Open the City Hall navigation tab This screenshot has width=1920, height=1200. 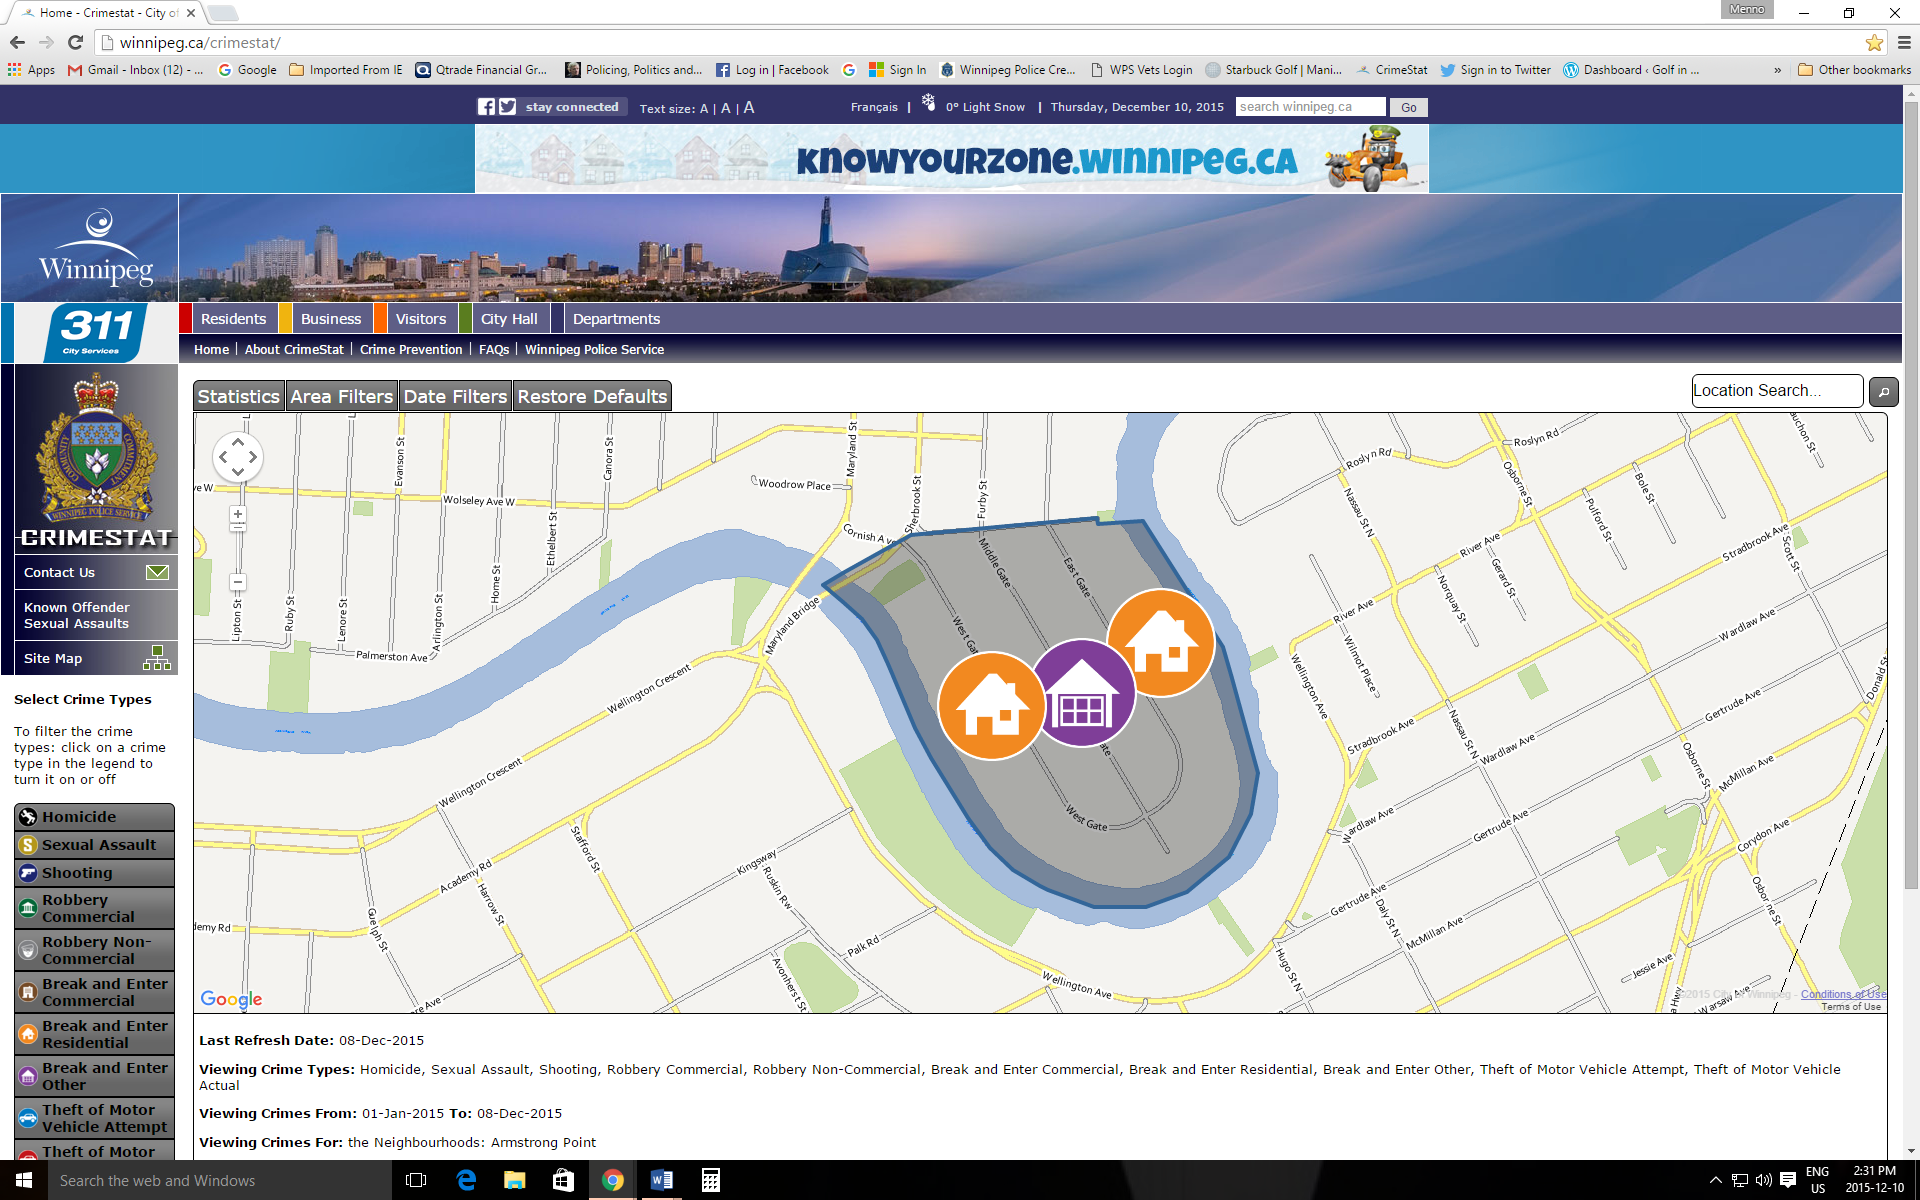point(508,319)
